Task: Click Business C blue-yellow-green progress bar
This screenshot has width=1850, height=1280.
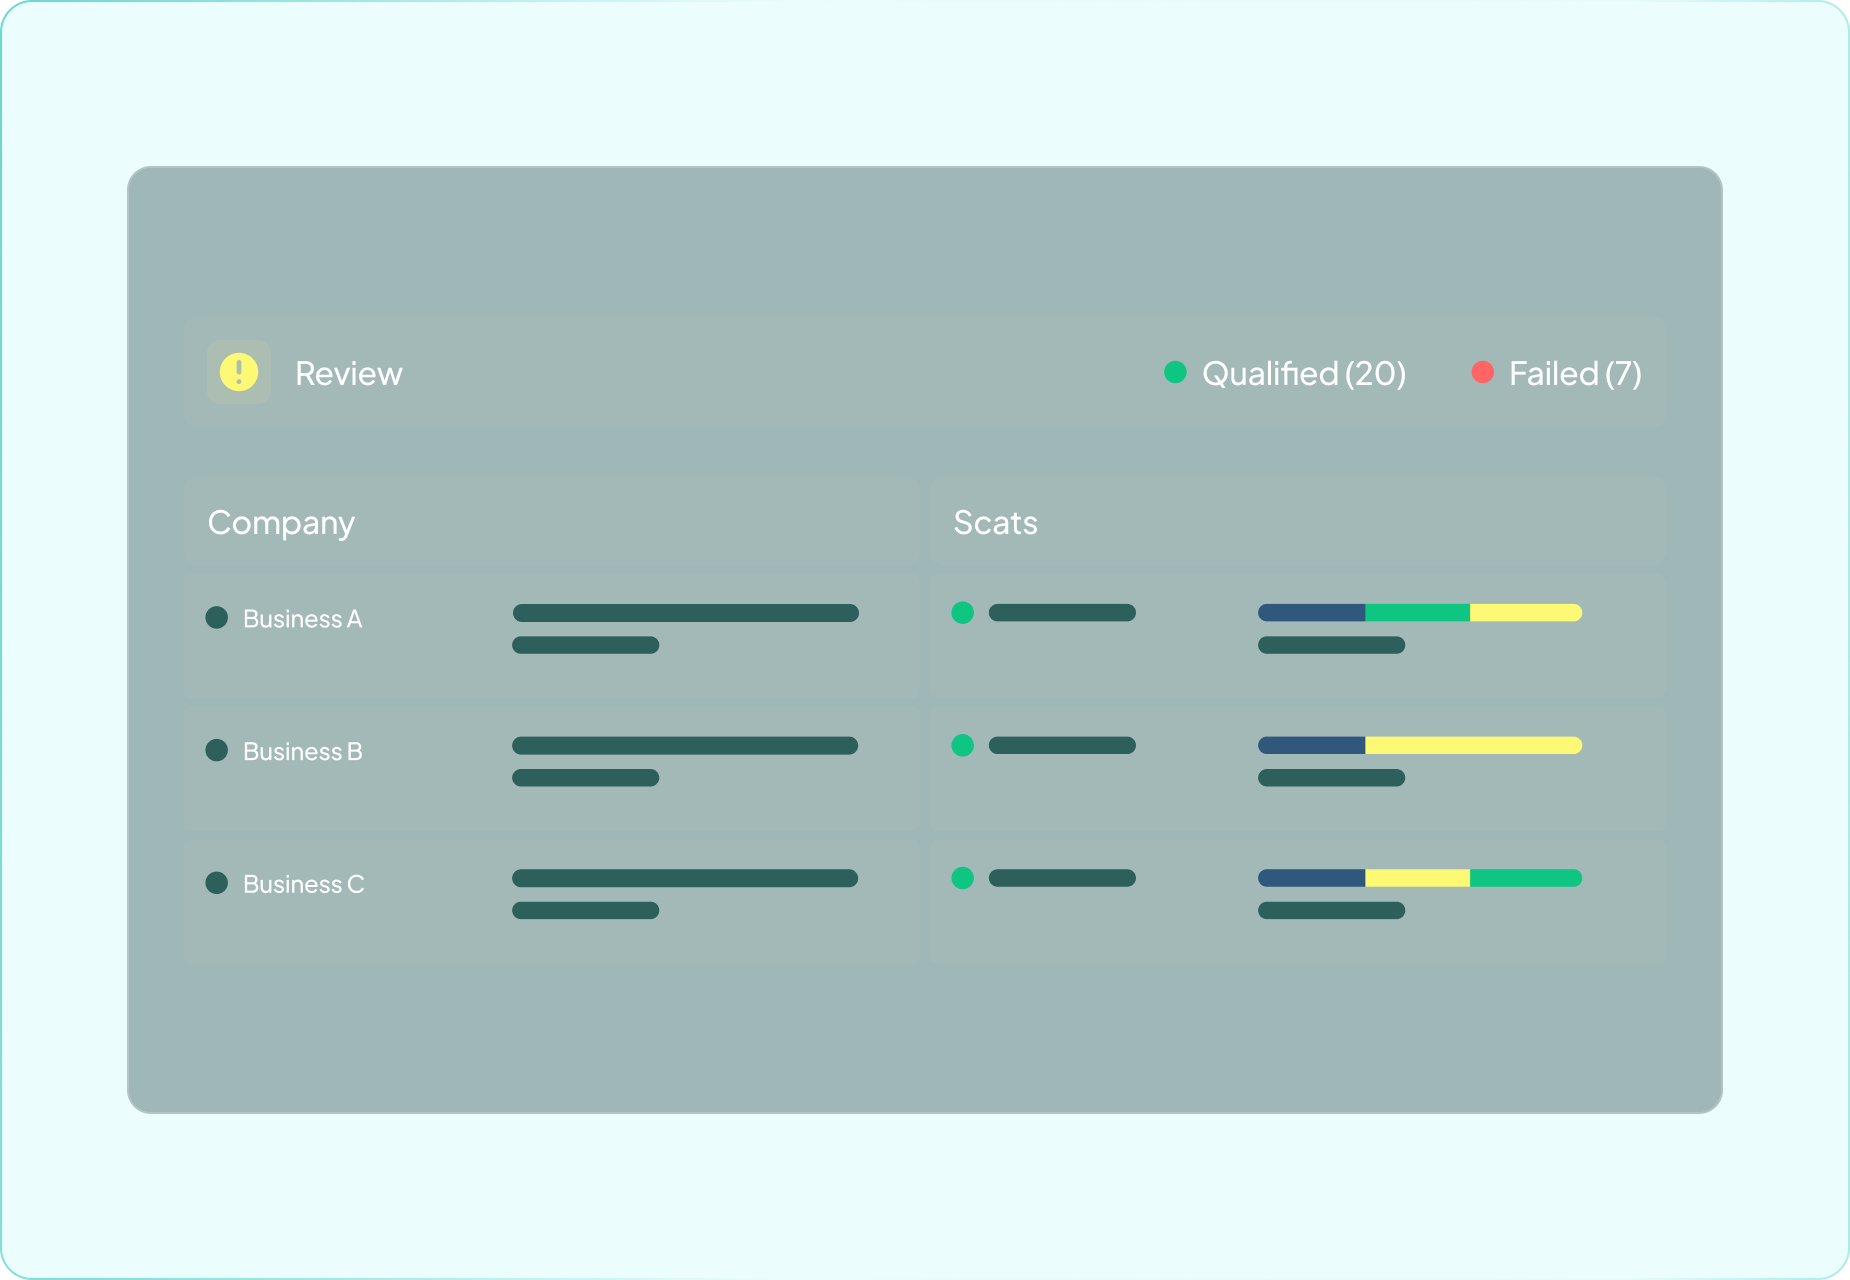Action: pos(1420,878)
